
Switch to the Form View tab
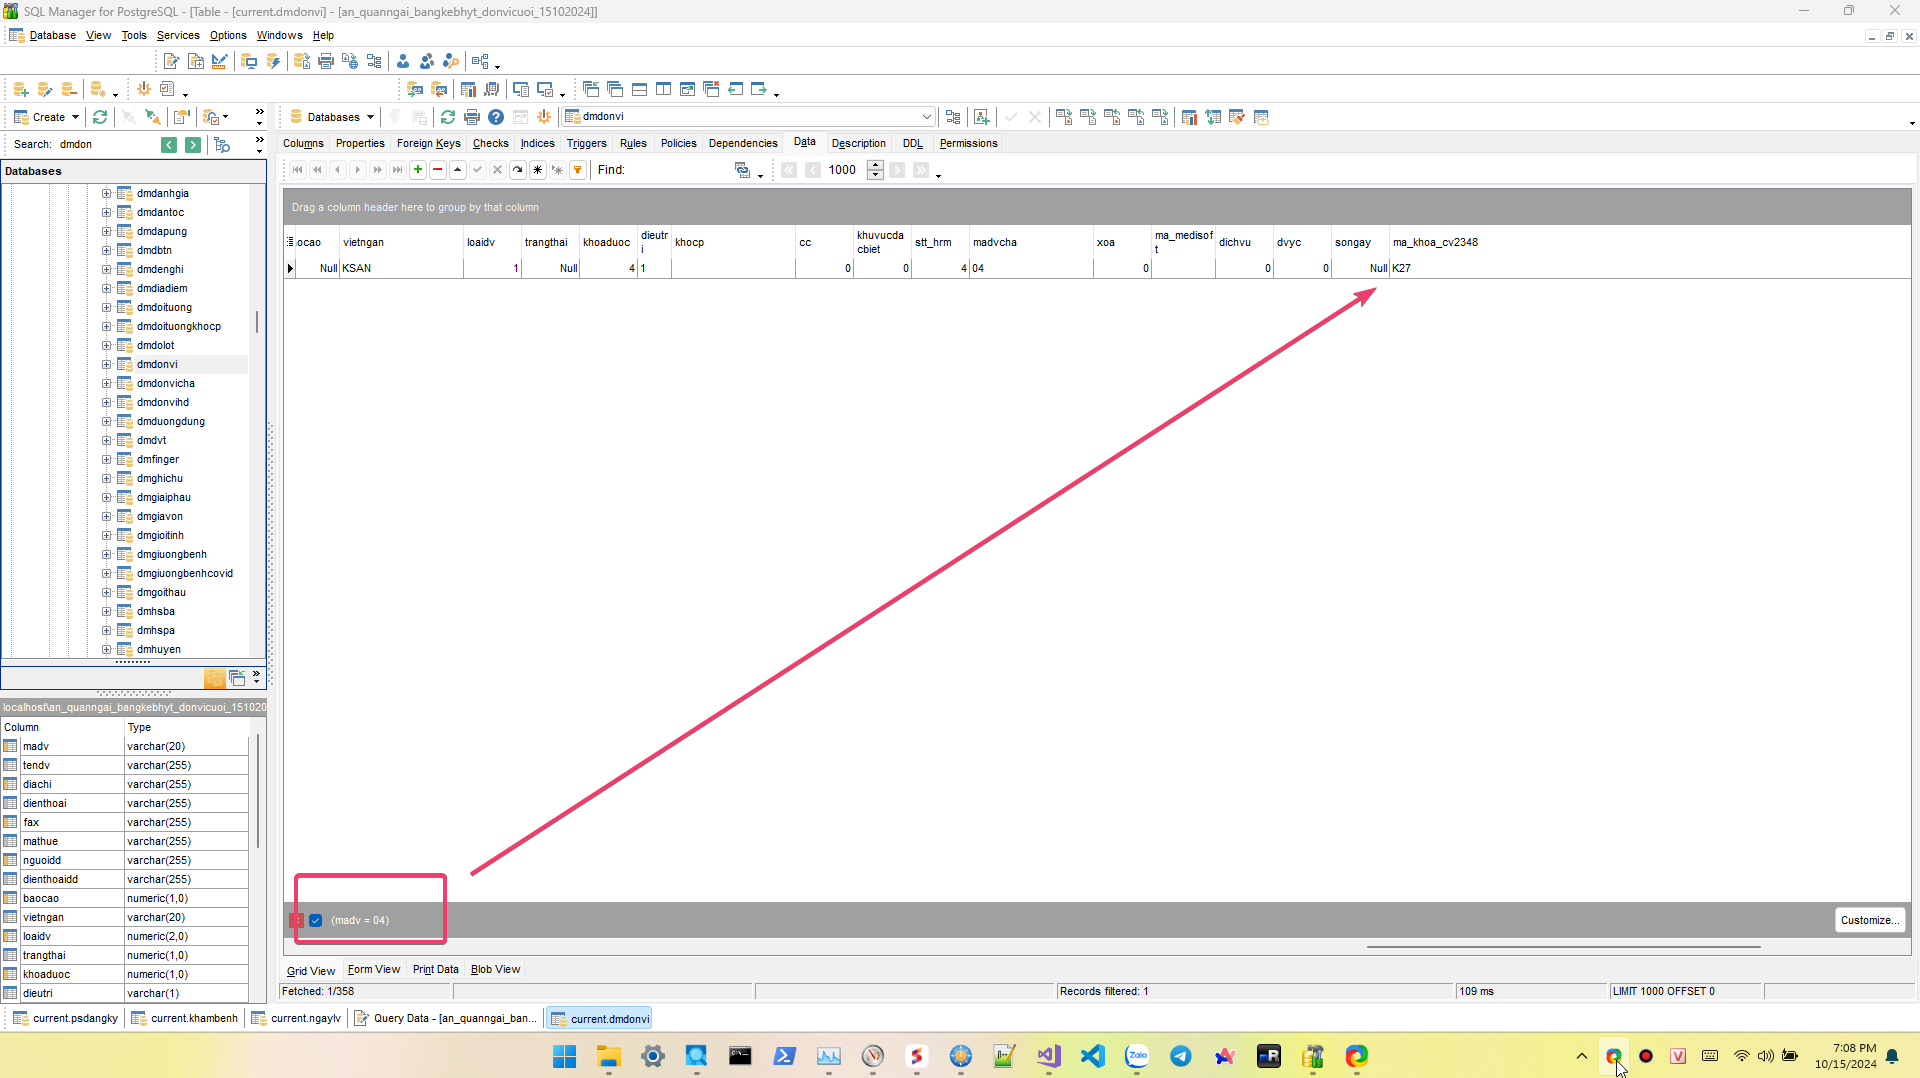(374, 969)
